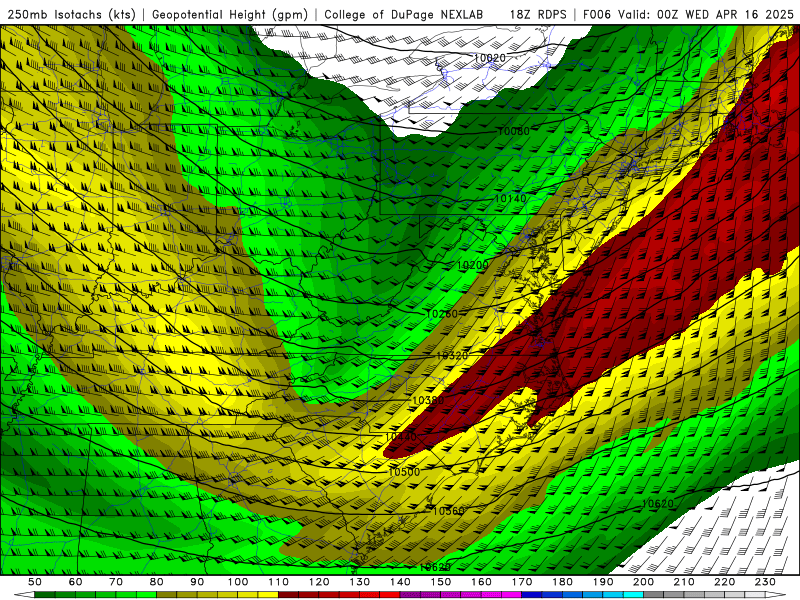Click the 150 value on the color scale

pos(441,582)
